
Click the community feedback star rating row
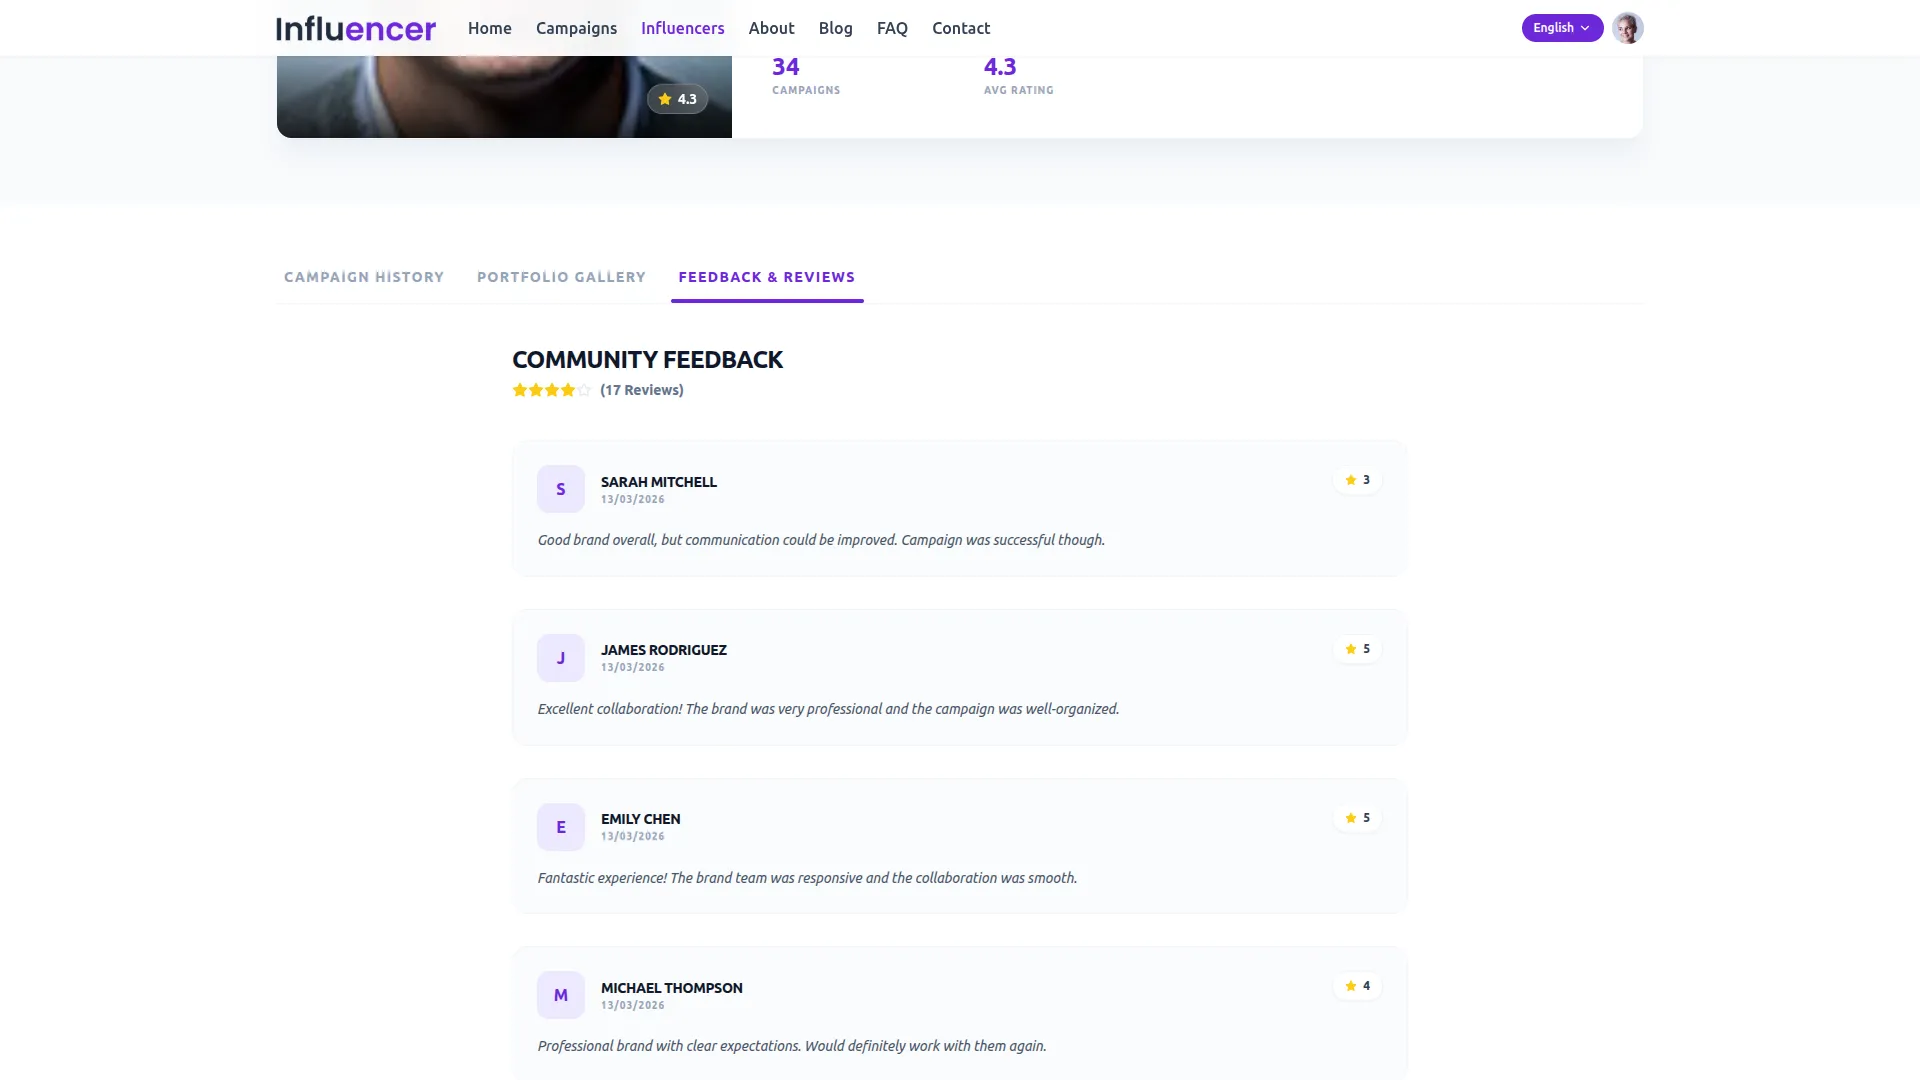click(x=551, y=390)
